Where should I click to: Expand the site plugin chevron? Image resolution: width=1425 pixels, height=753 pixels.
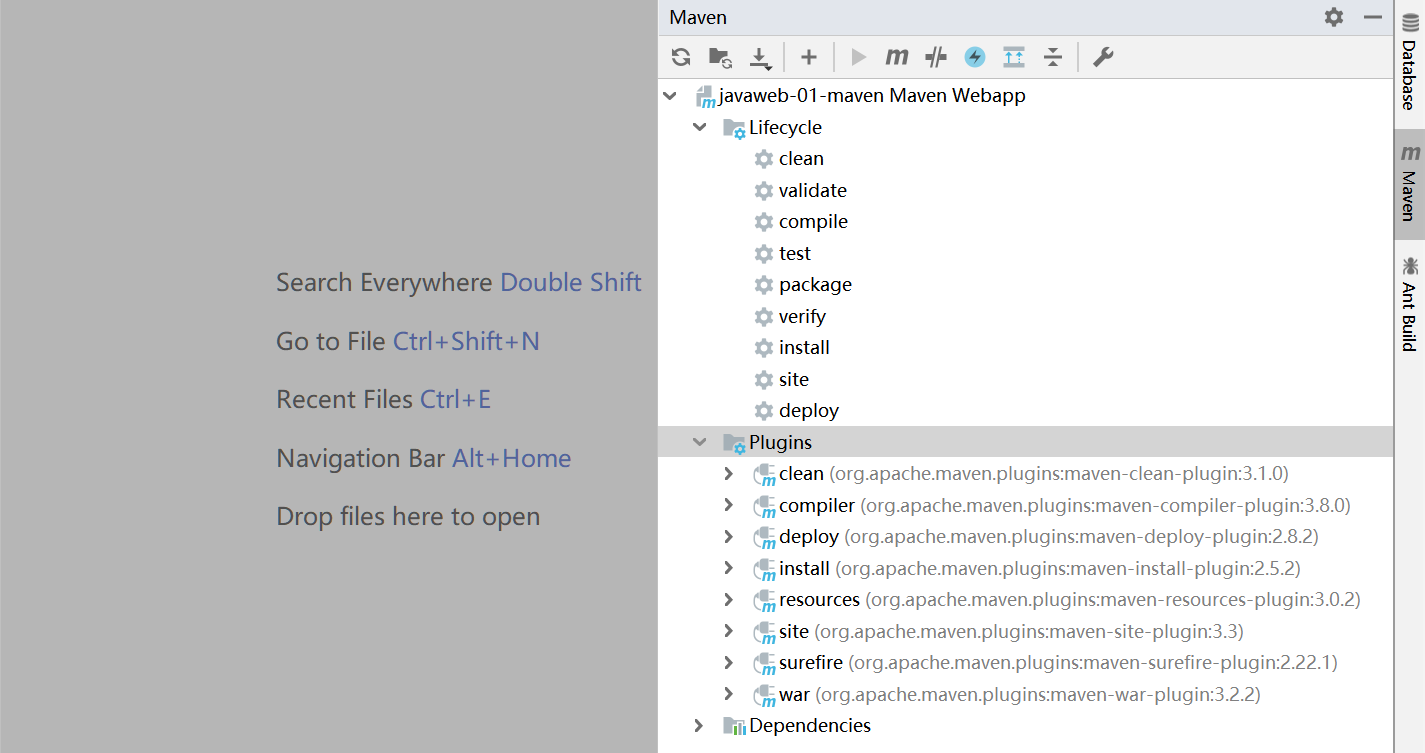coord(729,631)
